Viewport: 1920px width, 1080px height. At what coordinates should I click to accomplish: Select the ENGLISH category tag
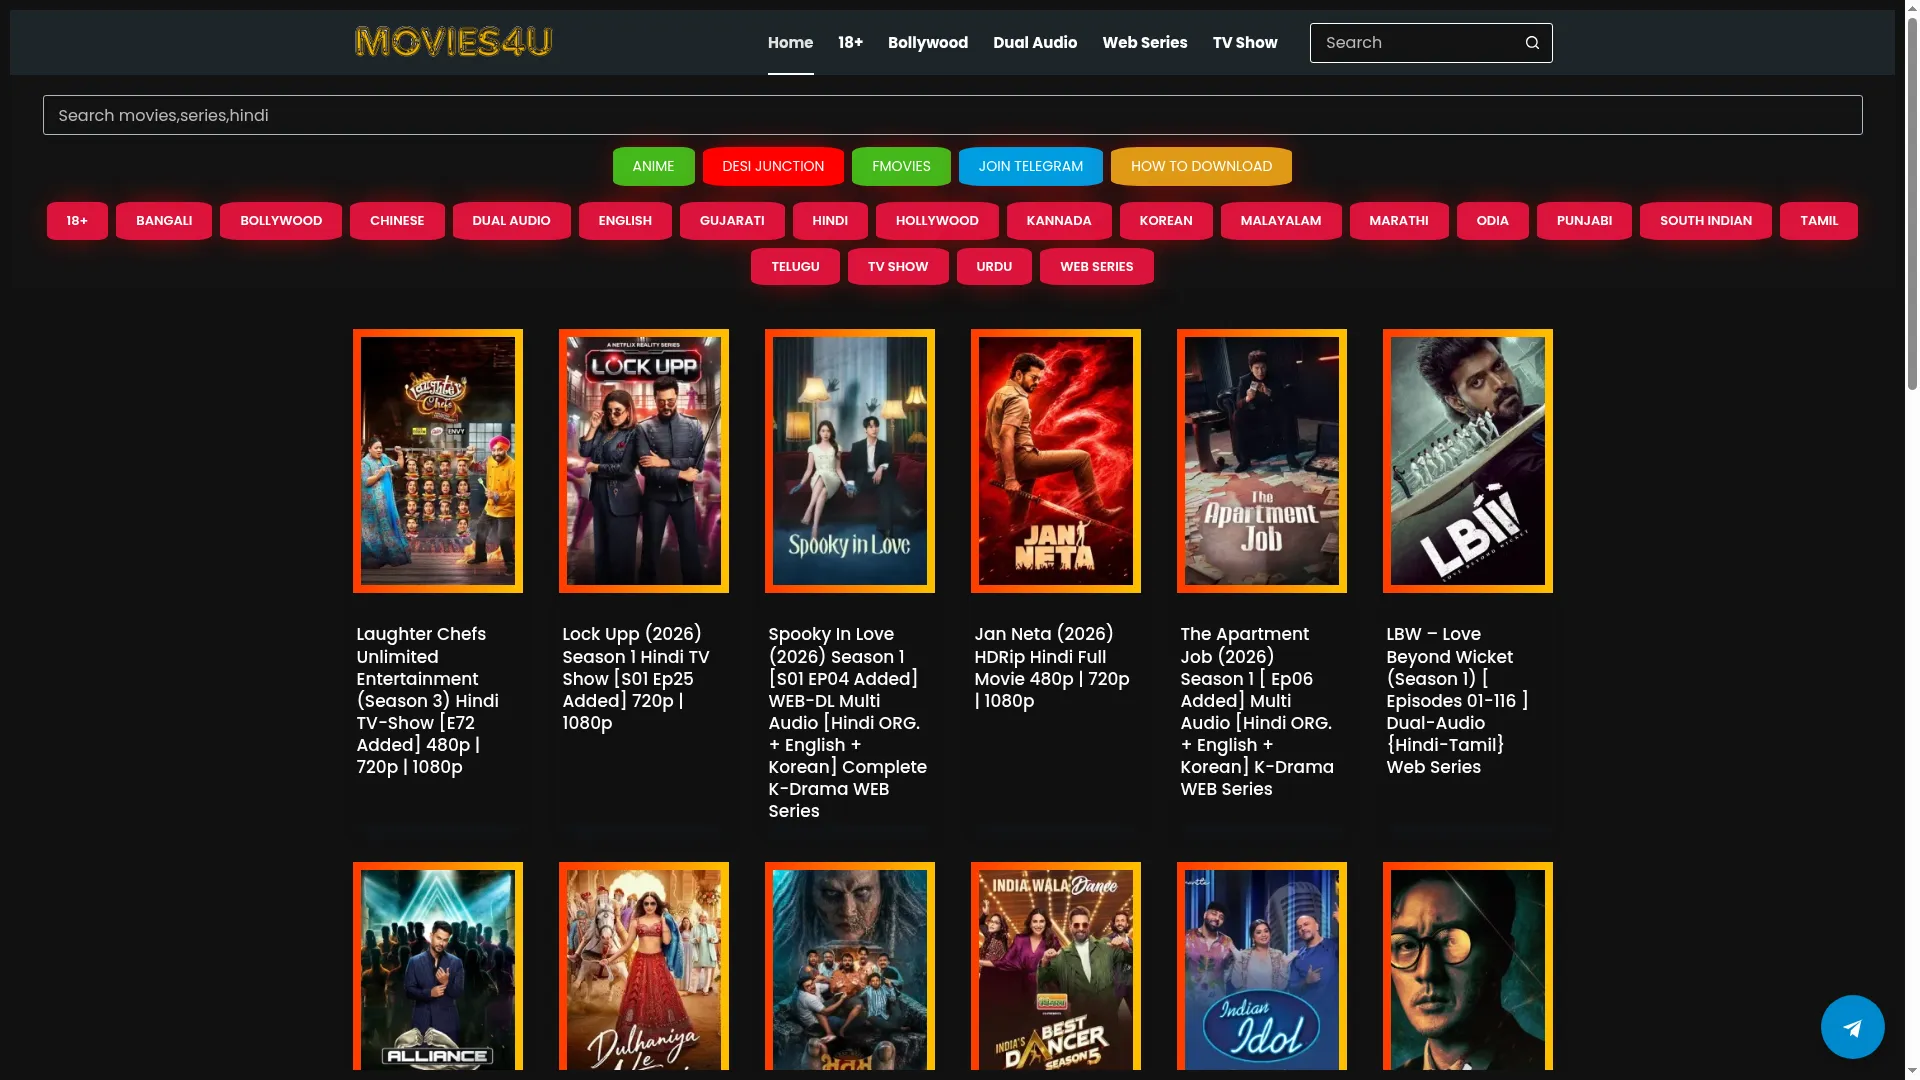pos(625,221)
